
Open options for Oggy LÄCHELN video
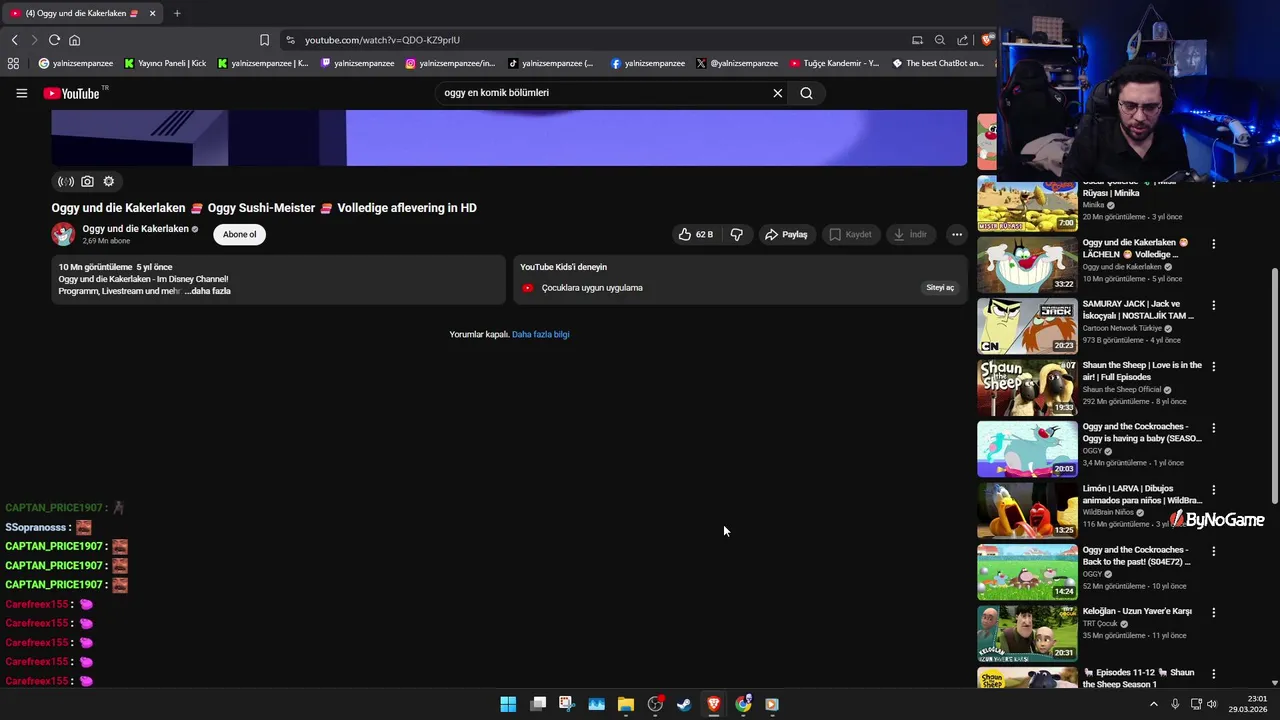tap(1213, 244)
